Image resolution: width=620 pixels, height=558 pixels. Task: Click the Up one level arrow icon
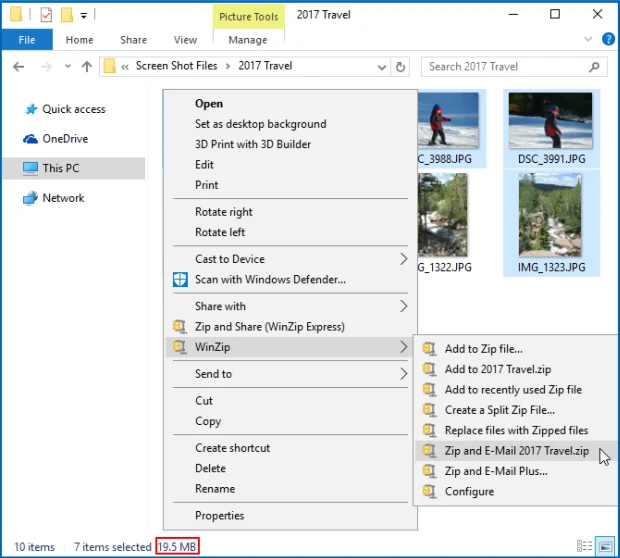(85, 67)
